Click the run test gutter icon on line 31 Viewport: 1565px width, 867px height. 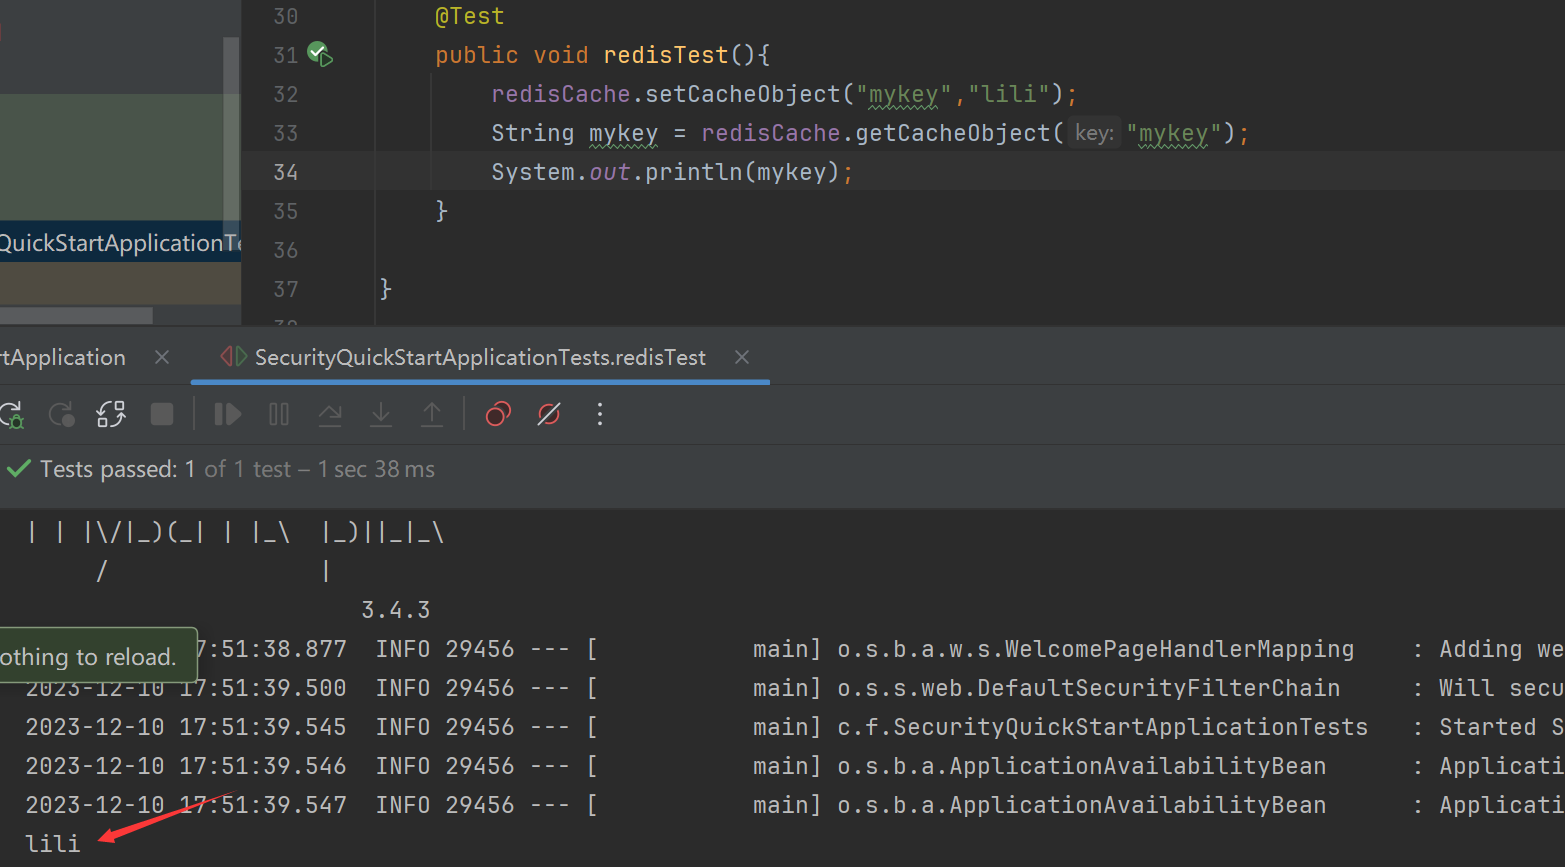[x=320, y=54]
